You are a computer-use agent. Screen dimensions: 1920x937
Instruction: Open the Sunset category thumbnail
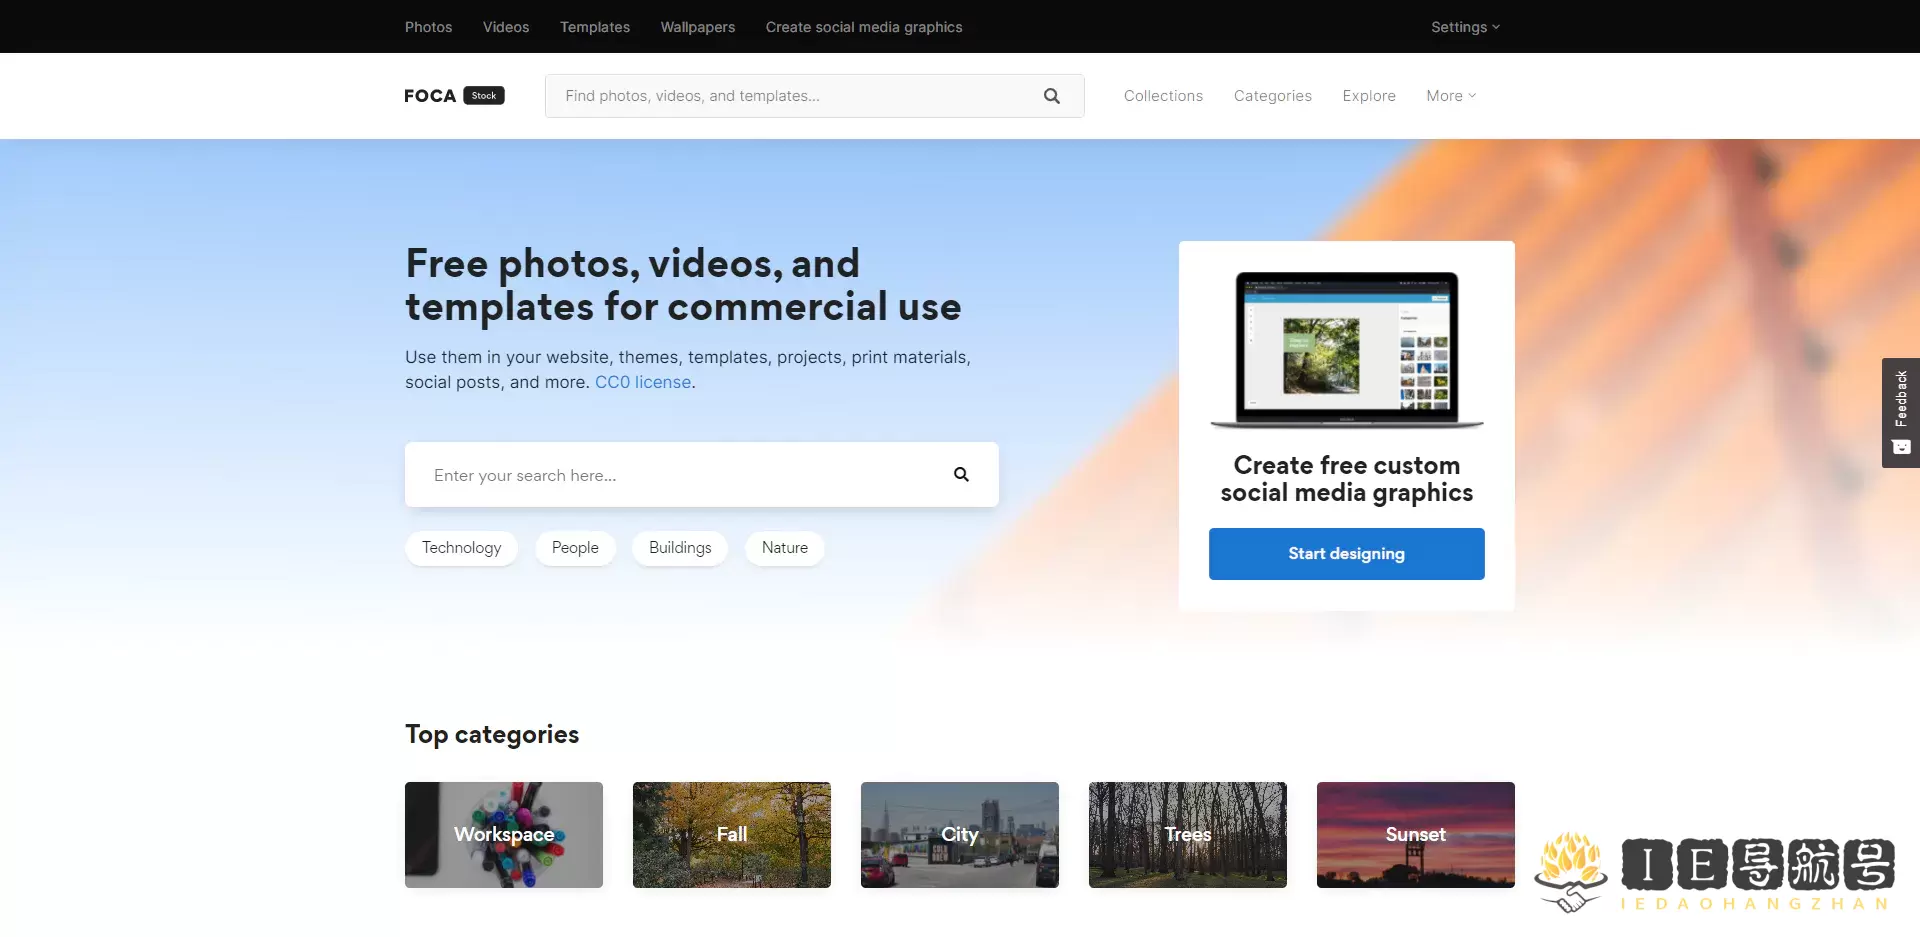[x=1415, y=835]
